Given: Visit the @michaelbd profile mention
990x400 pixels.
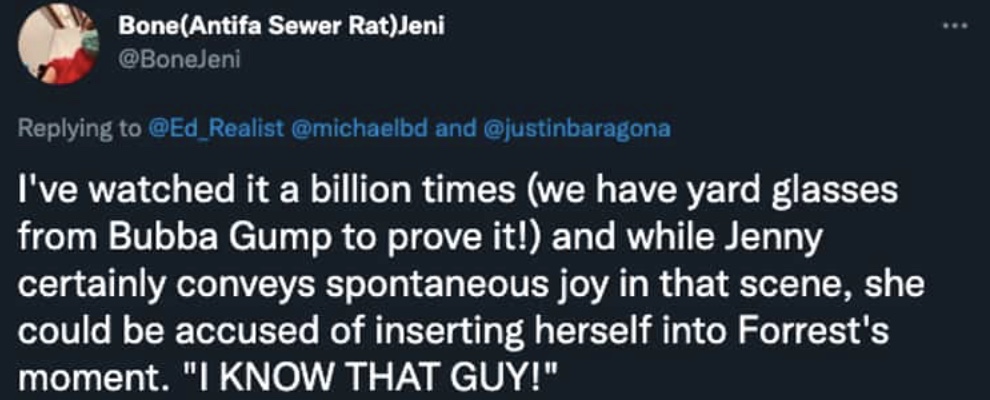Looking at the screenshot, I should click(x=360, y=128).
